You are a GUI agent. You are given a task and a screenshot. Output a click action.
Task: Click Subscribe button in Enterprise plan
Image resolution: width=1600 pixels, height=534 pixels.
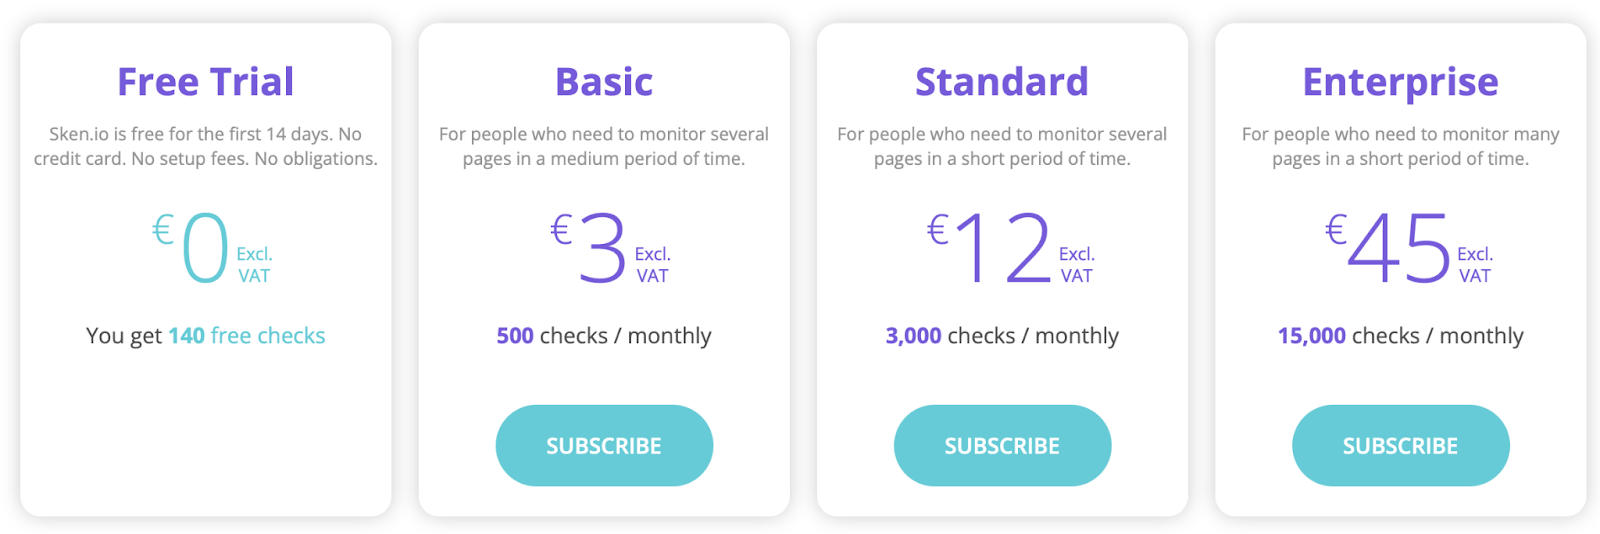pos(1400,446)
